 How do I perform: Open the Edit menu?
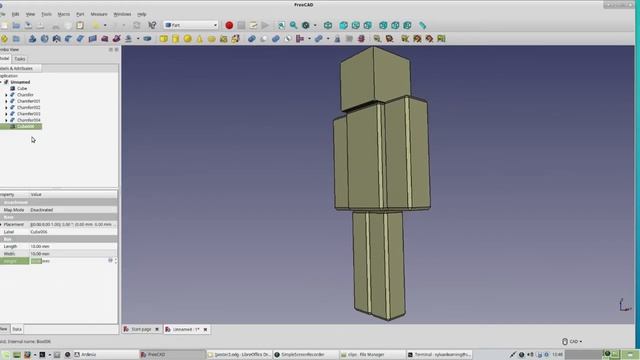point(15,14)
